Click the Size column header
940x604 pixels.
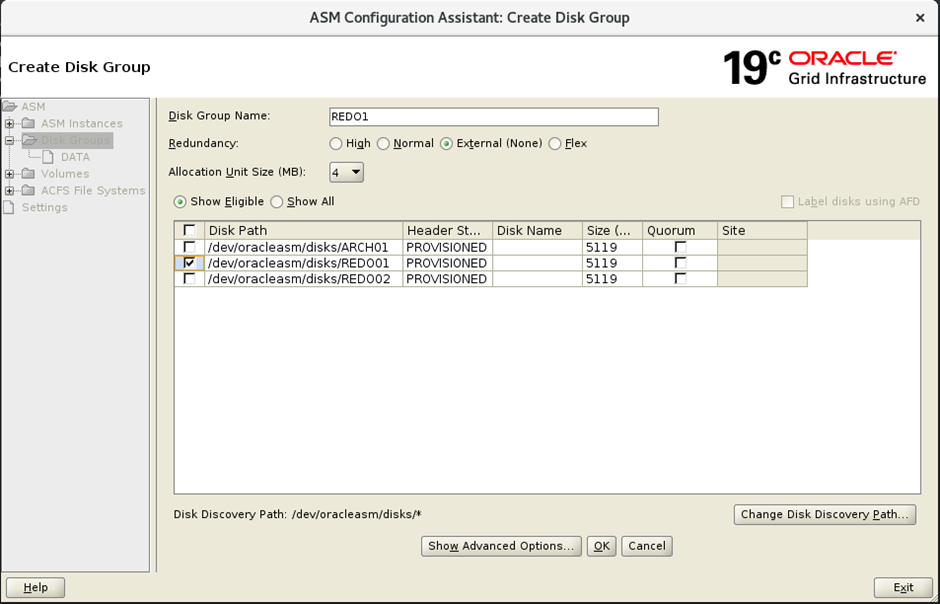[613, 231]
